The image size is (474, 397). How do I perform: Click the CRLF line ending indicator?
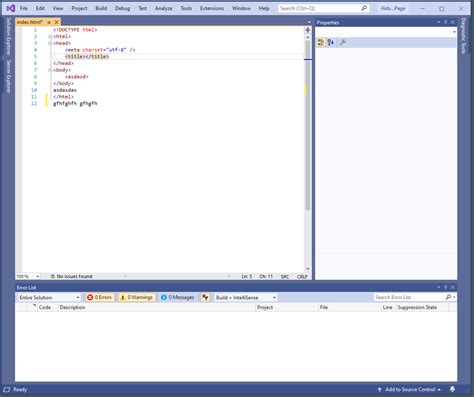[x=302, y=277]
